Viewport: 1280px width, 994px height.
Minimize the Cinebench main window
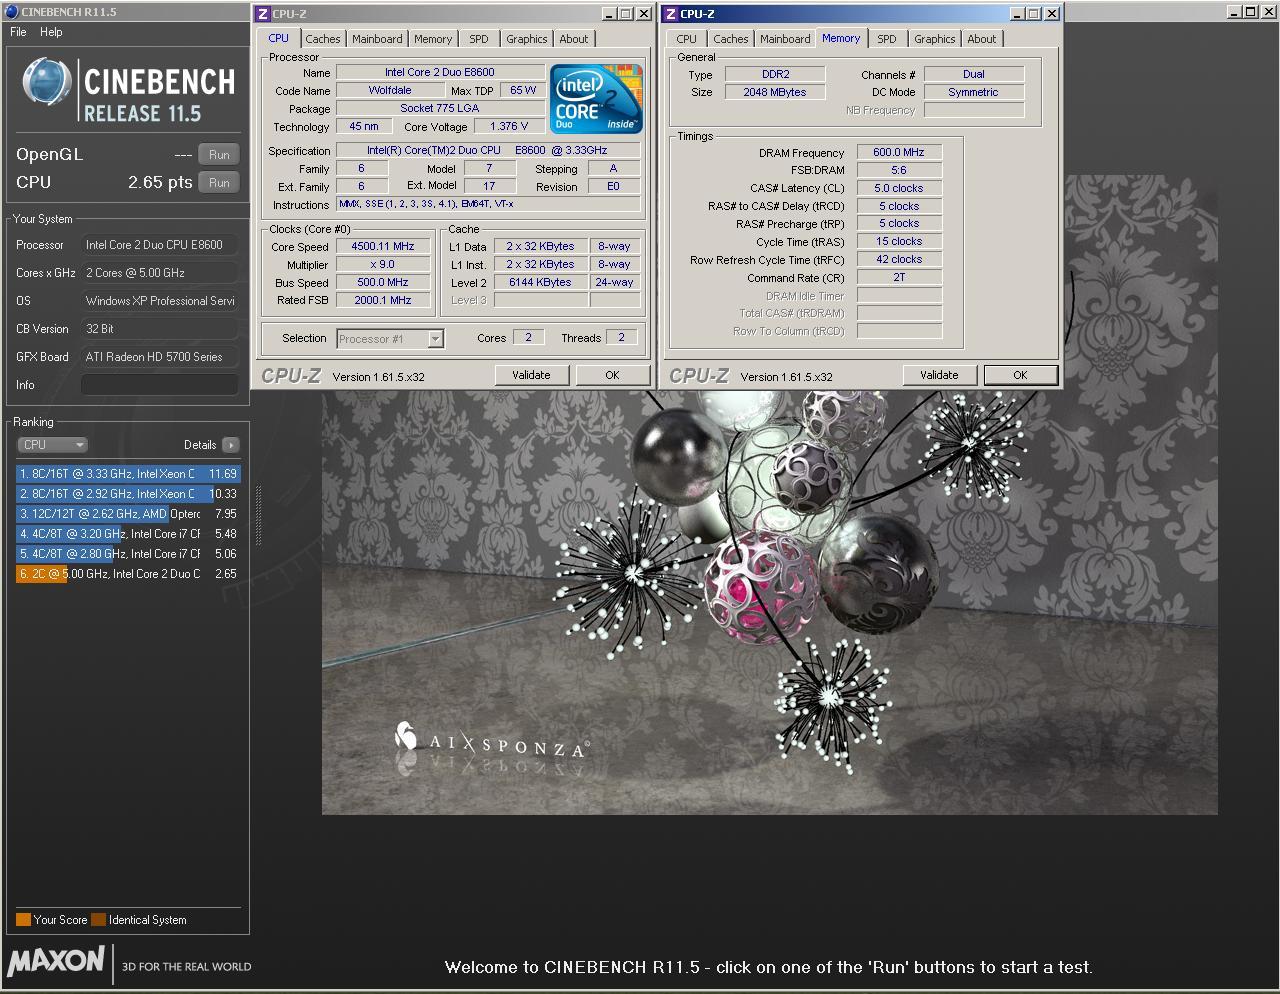[1233, 12]
